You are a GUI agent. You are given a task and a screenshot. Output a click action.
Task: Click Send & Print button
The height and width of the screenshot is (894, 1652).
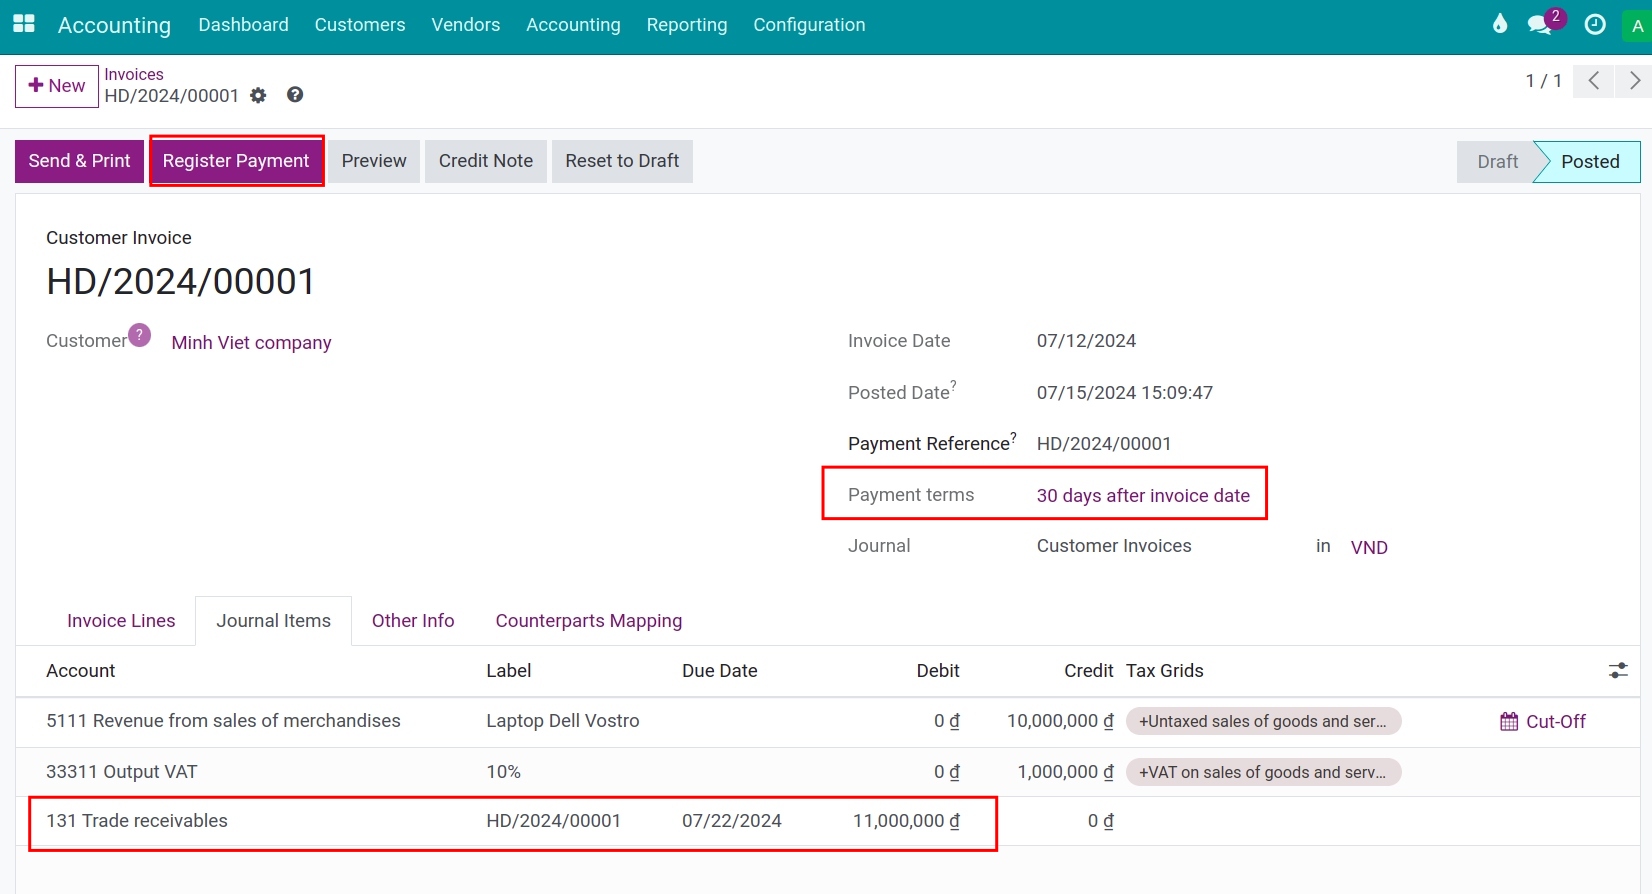click(x=79, y=161)
